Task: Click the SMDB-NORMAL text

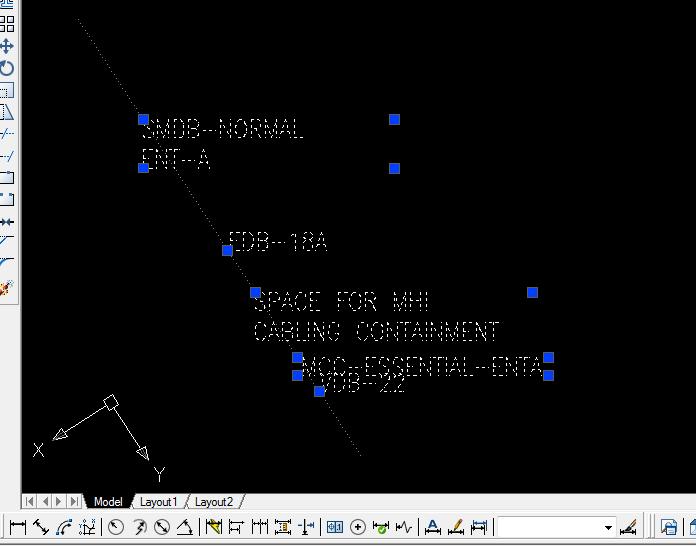Action: pos(223,129)
